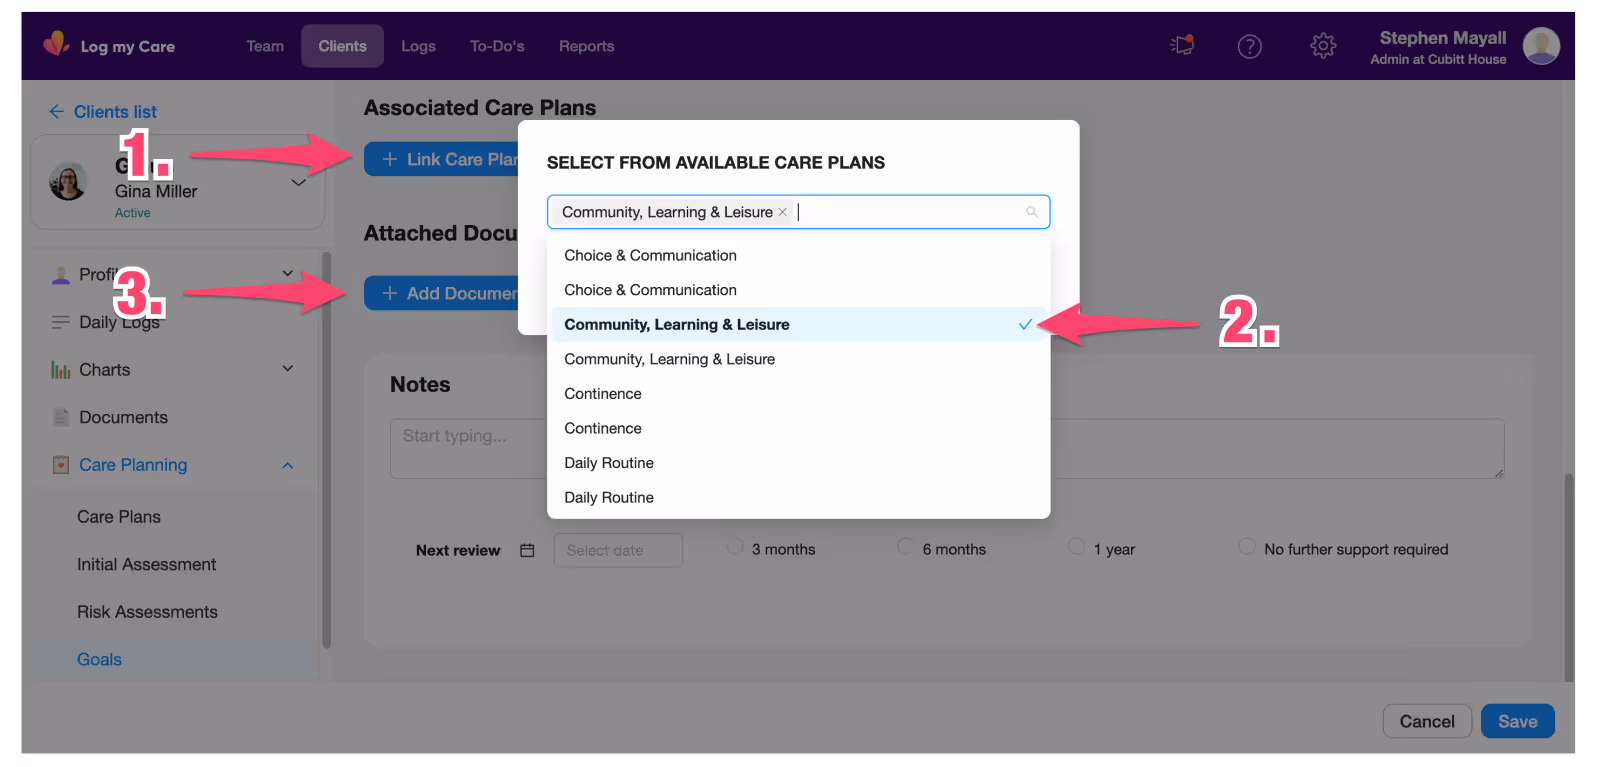1600x767 pixels.
Task: Click the Link Care Plan button
Action: tap(441, 159)
